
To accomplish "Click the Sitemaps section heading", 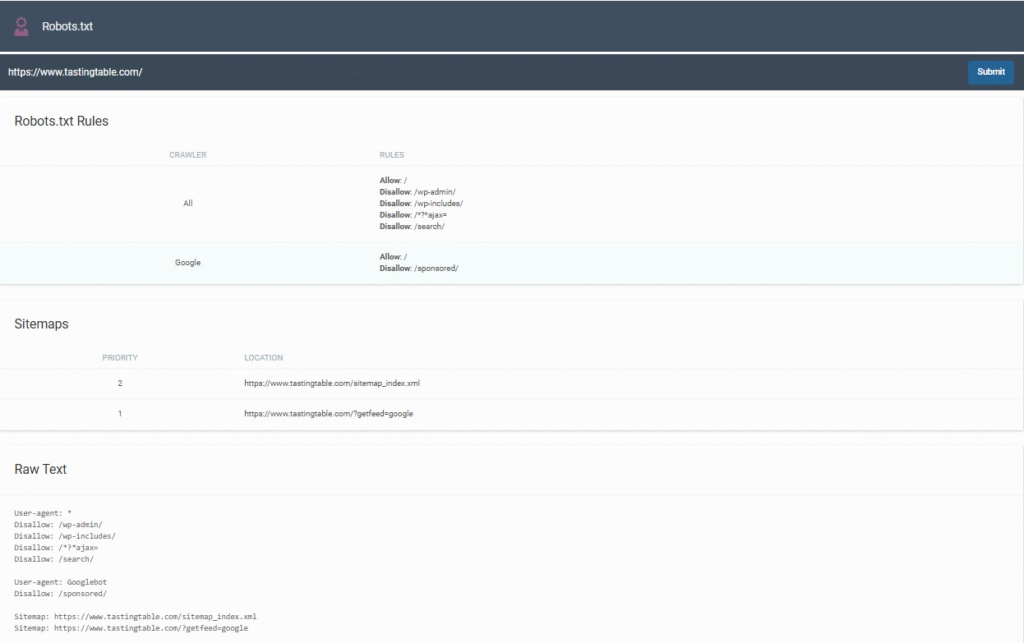I will point(41,324).
